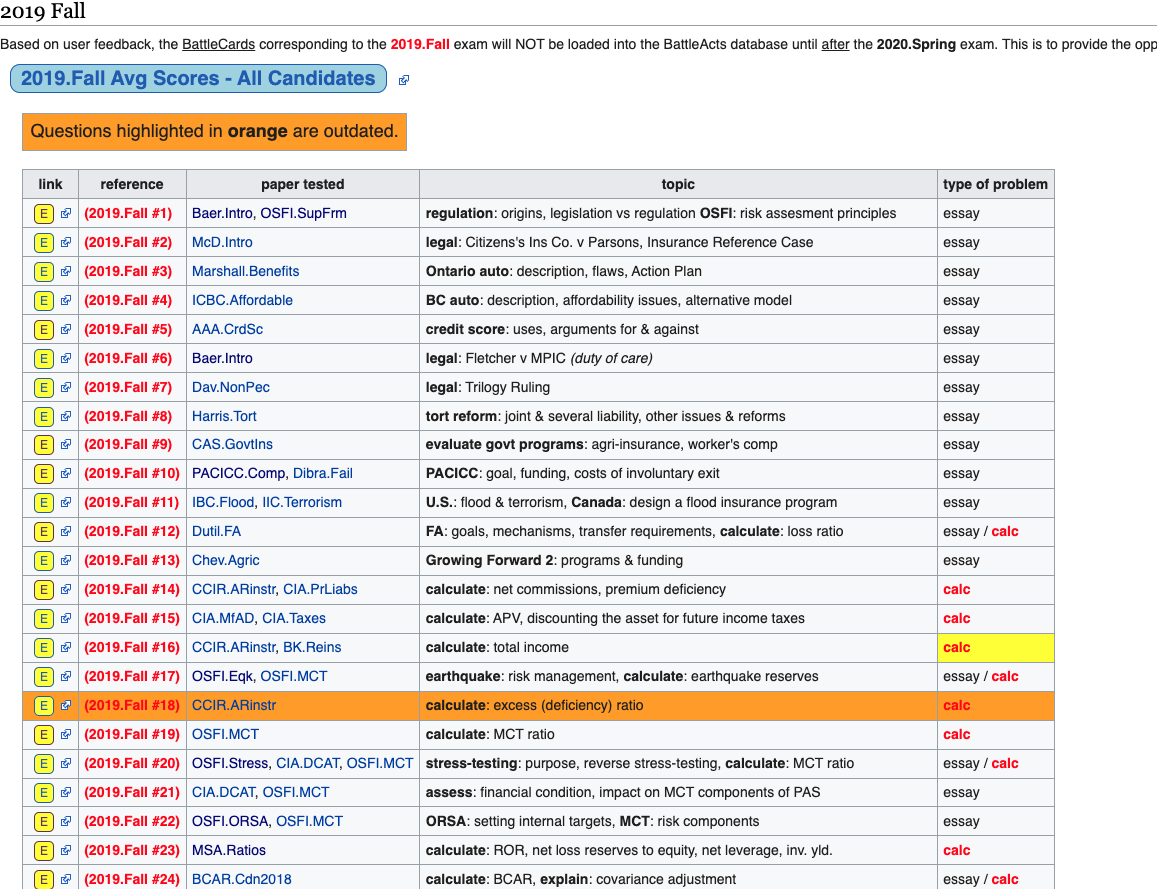Open the CAS.GovtIns paper link

click(x=232, y=444)
